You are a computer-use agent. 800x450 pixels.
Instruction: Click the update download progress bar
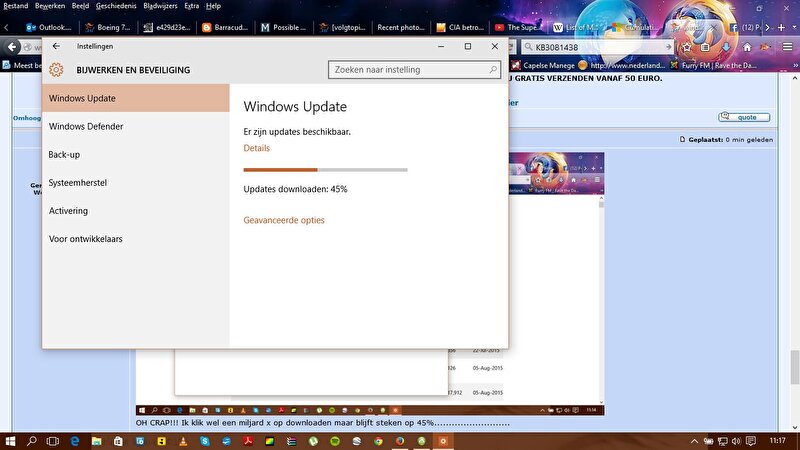(325, 170)
